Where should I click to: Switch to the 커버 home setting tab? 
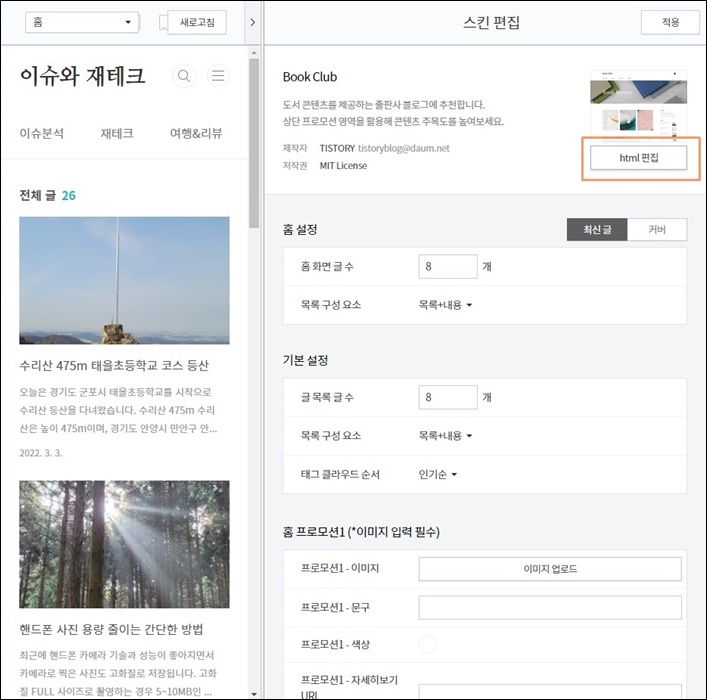point(657,230)
